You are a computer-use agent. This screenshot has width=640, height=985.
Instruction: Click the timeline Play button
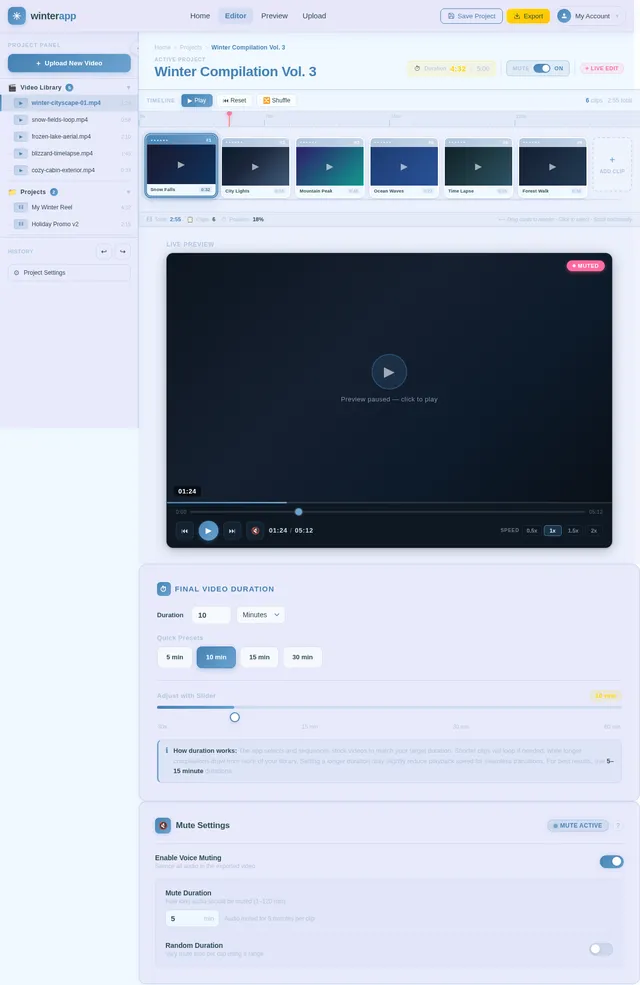point(197,101)
